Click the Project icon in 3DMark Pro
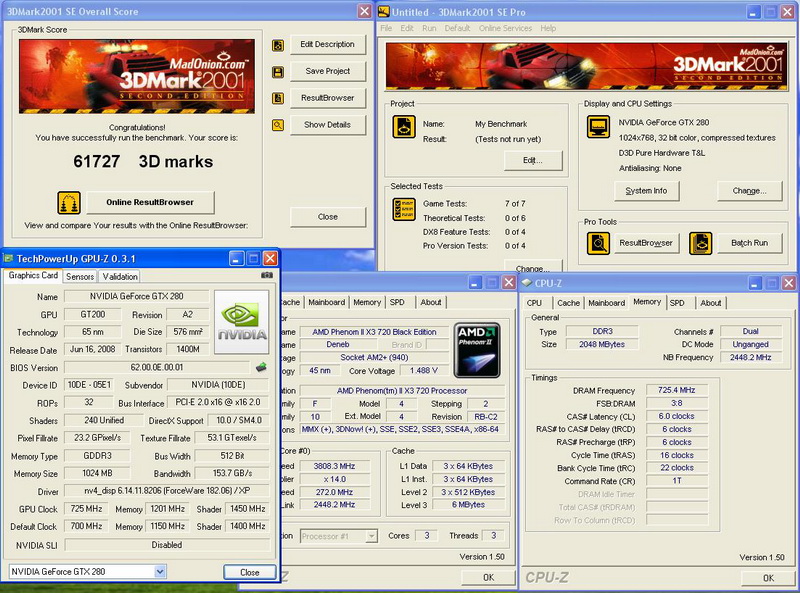The height and width of the screenshot is (593, 800). [x=404, y=127]
